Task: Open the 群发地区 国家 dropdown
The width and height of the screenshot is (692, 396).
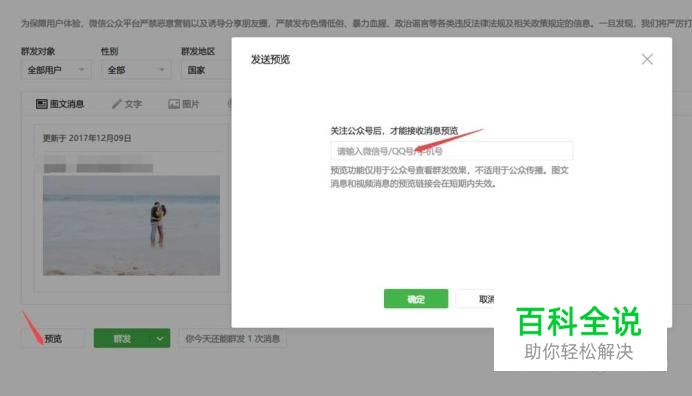Action: pyautogui.click(x=206, y=70)
